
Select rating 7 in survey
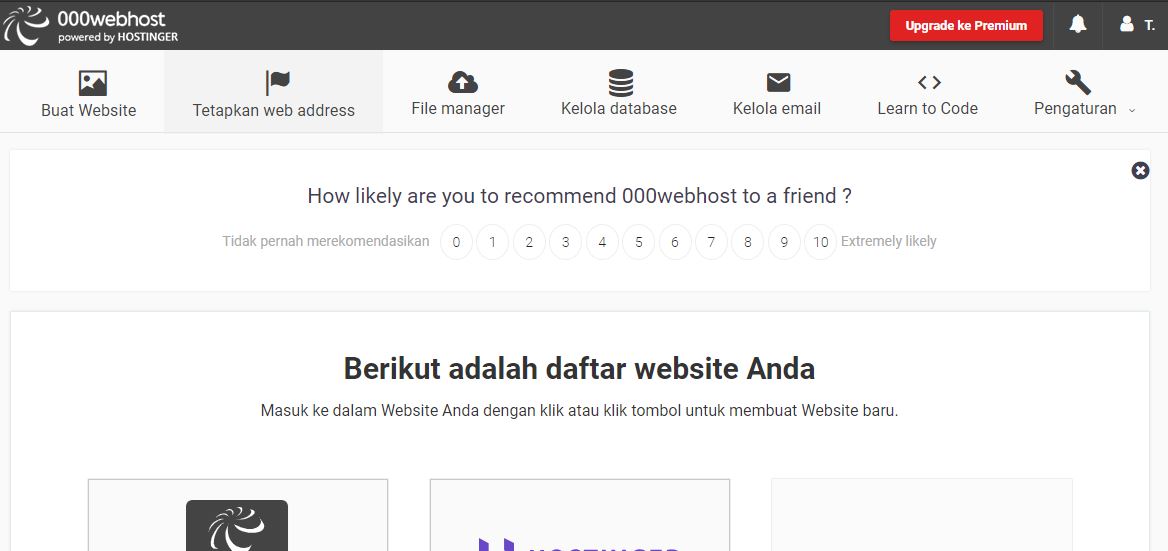[711, 242]
